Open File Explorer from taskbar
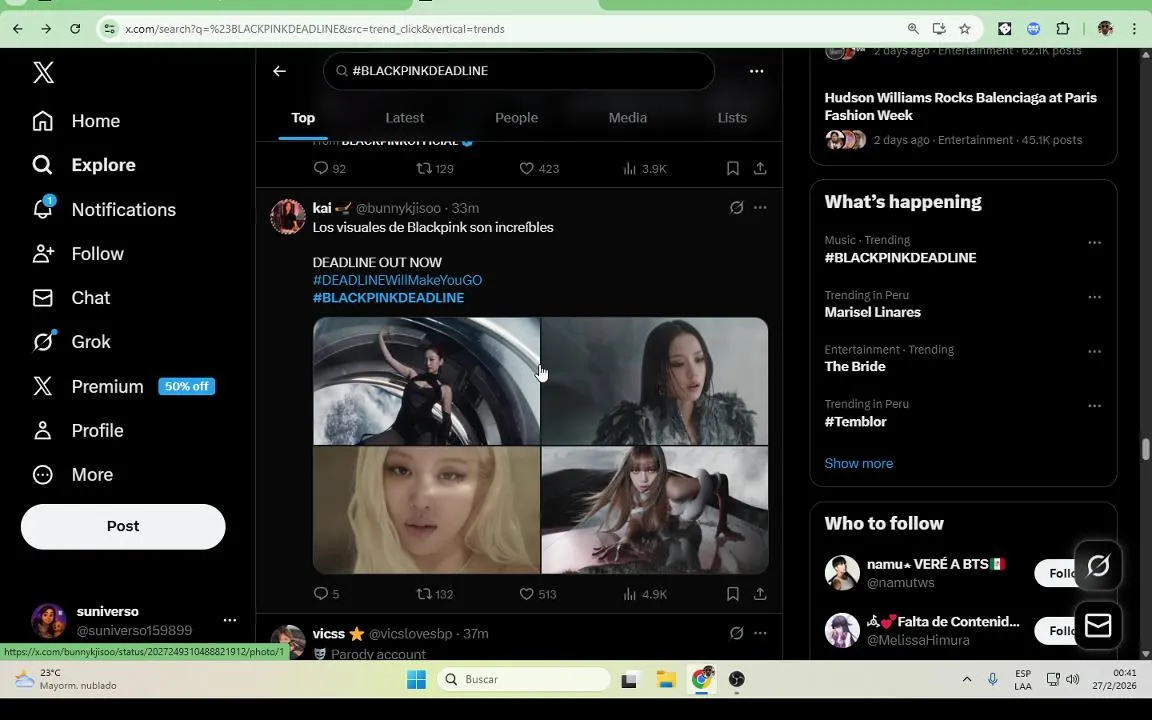This screenshot has width=1152, height=720. 666,680
